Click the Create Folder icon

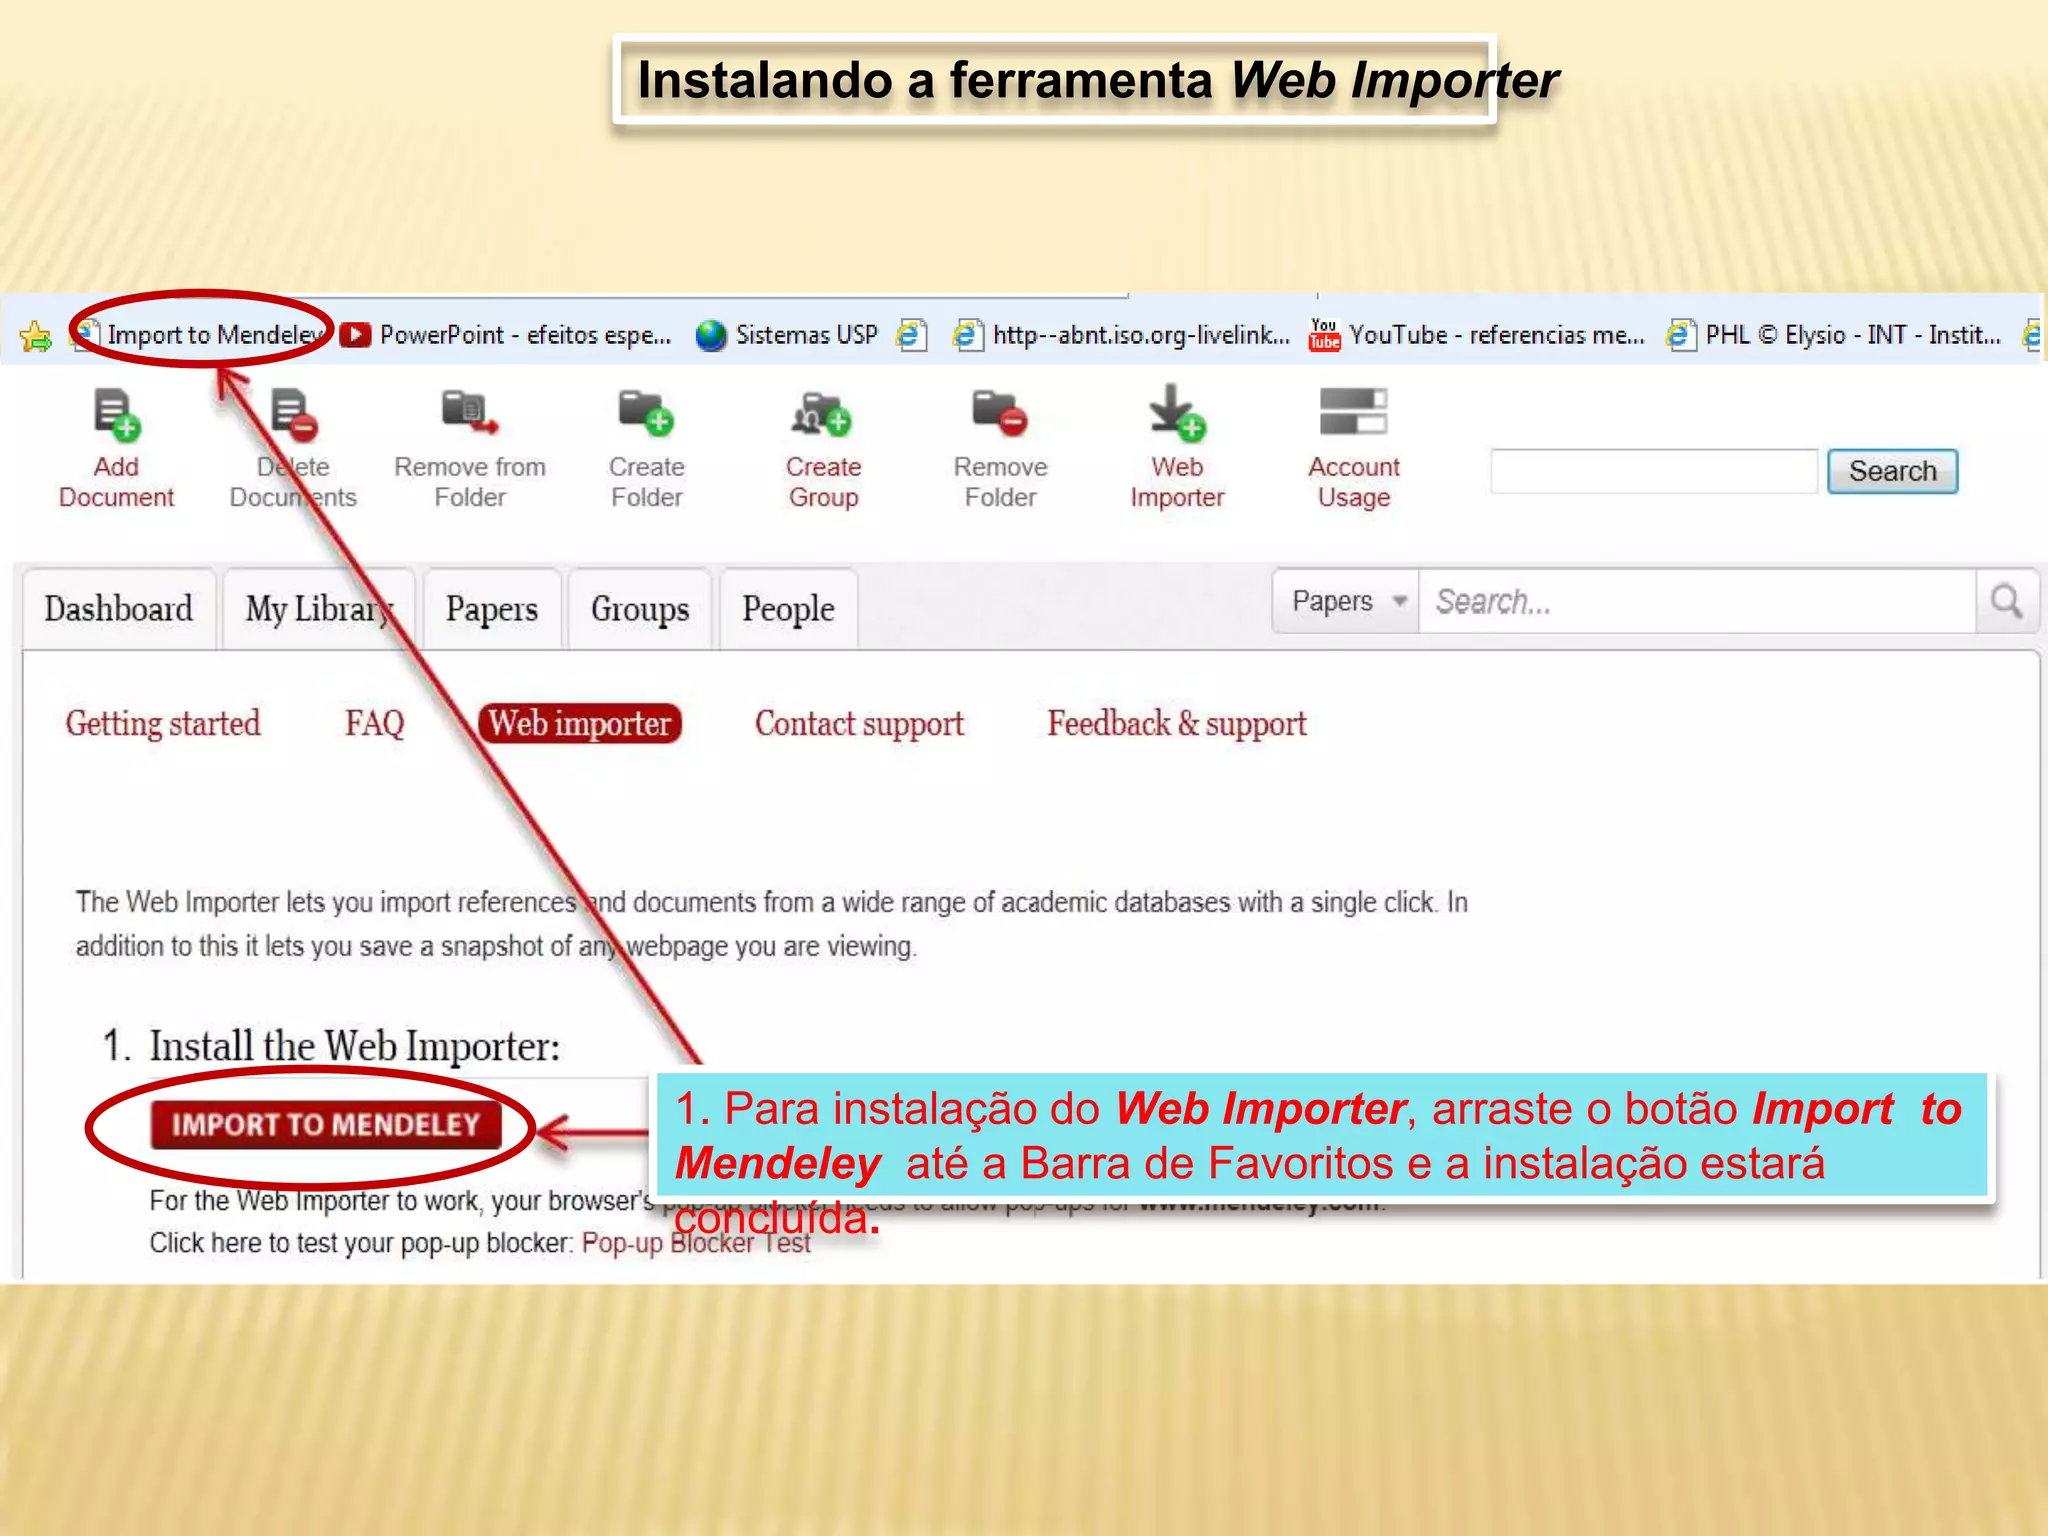[x=646, y=413]
